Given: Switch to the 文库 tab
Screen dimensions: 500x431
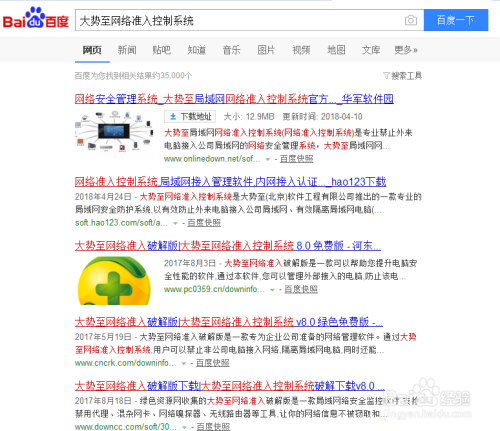Looking at the screenshot, I should (371, 50).
